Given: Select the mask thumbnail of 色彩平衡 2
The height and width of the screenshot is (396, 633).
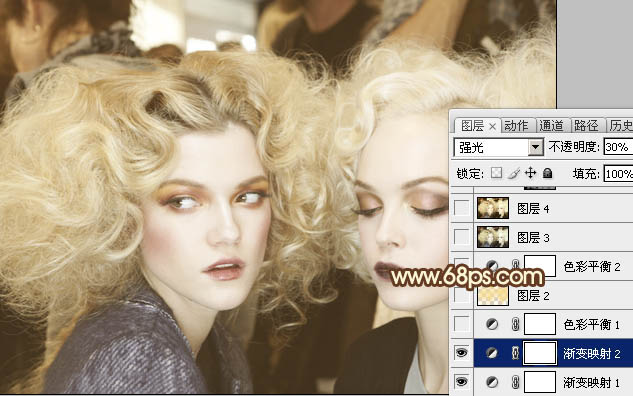Looking at the screenshot, I should [x=540, y=266].
